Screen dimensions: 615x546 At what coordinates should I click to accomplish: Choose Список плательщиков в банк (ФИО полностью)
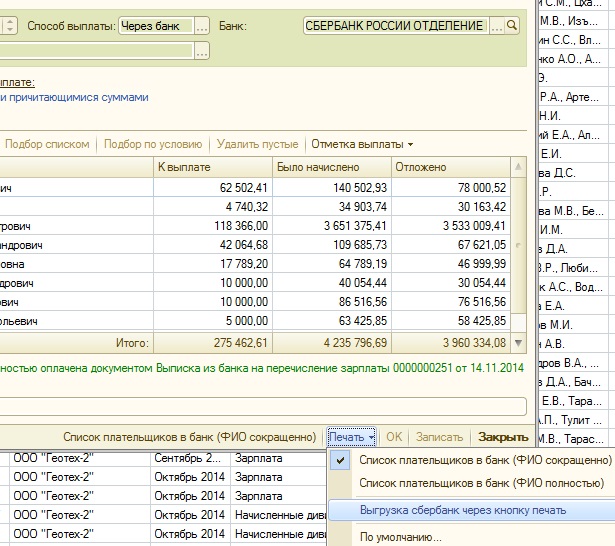pyautogui.click(x=481, y=484)
